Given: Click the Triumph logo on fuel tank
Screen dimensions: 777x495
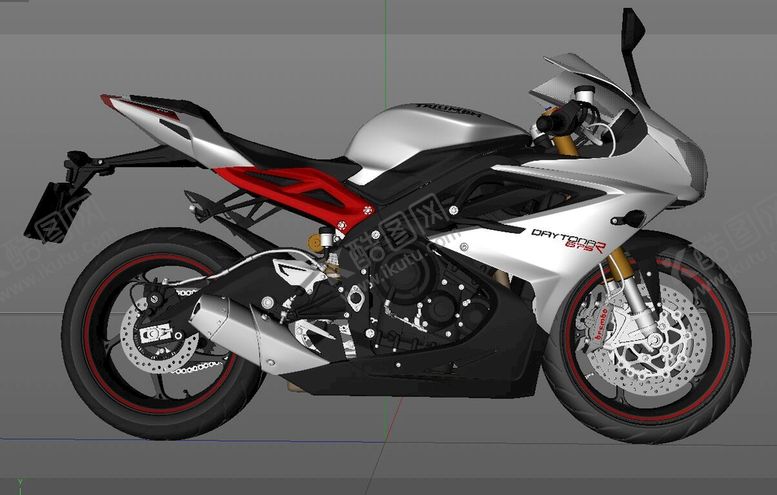Looking at the screenshot, I should click(447, 111).
